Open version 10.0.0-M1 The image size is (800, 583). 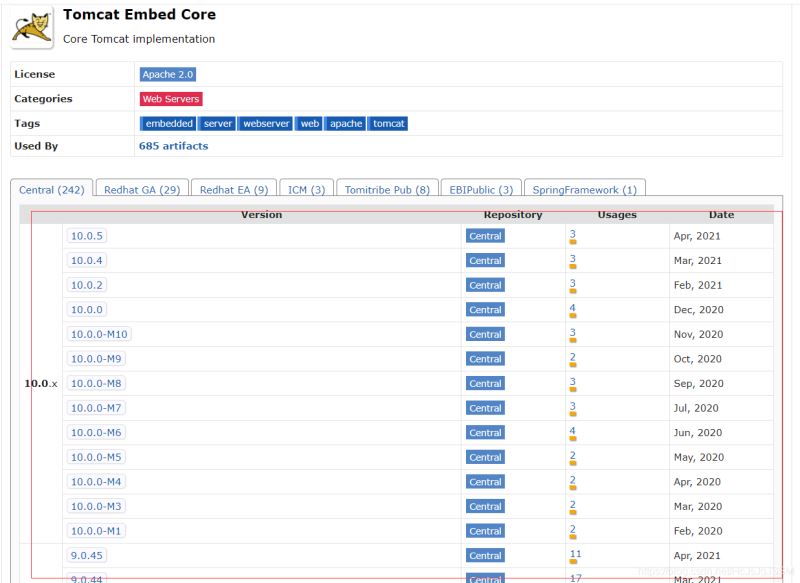pos(96,531)
